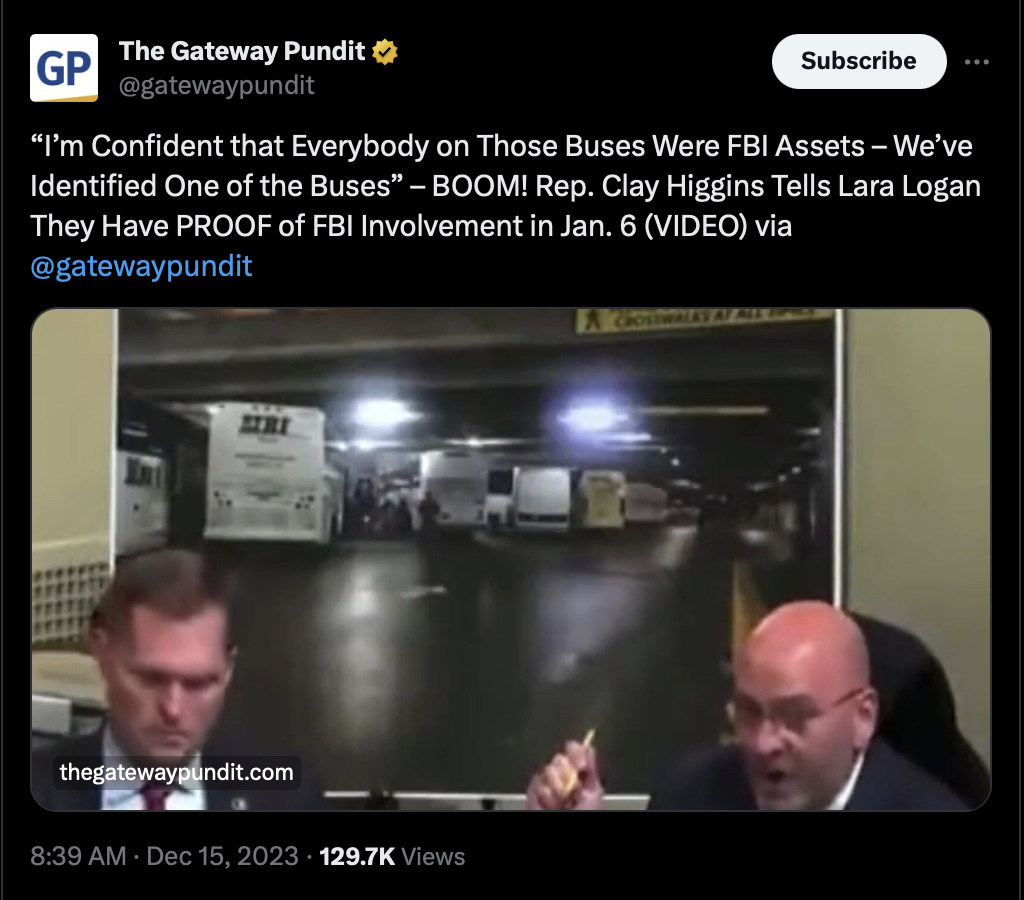Select the 129.7K view count
1024x900 pixels.
(357, 856)
